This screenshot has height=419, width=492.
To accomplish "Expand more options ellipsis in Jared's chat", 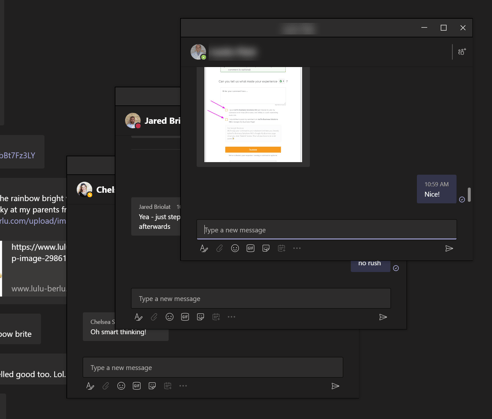I will click(231, 317).
